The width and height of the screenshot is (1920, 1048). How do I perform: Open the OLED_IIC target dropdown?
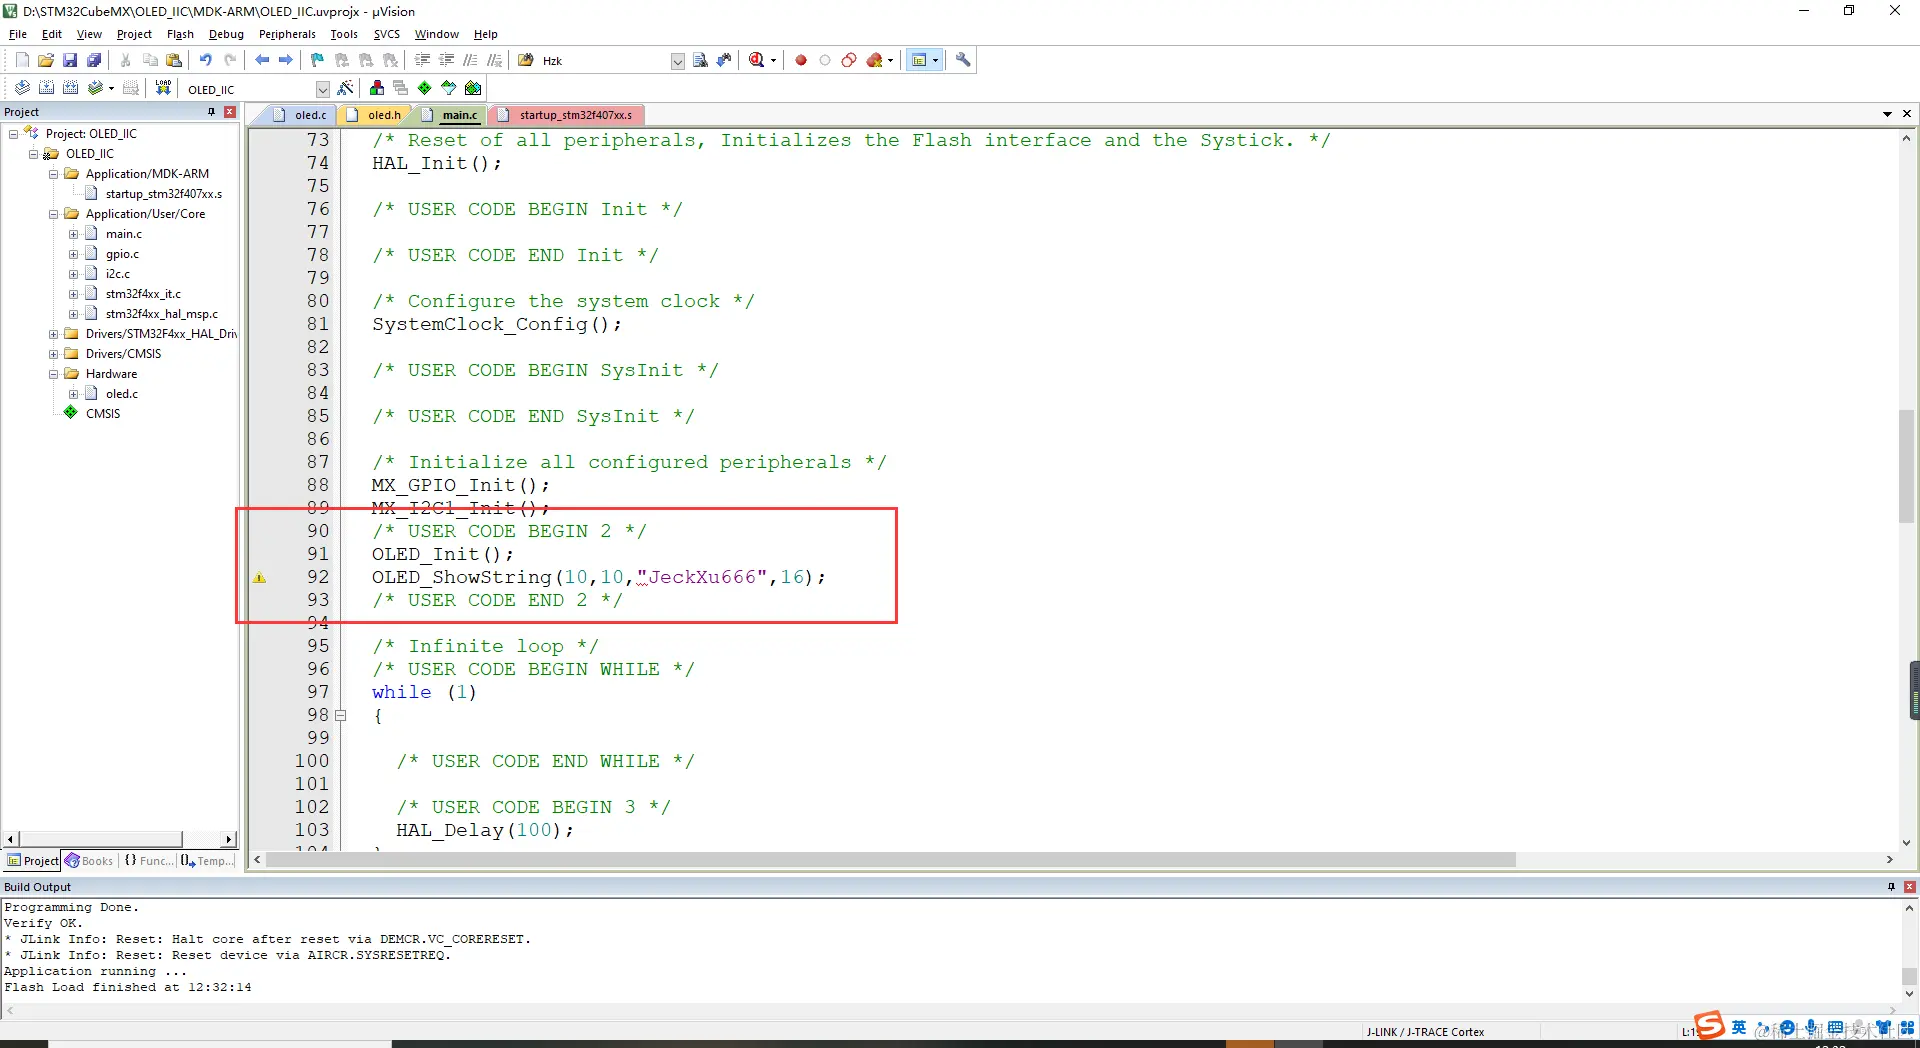tap(322, 89)
